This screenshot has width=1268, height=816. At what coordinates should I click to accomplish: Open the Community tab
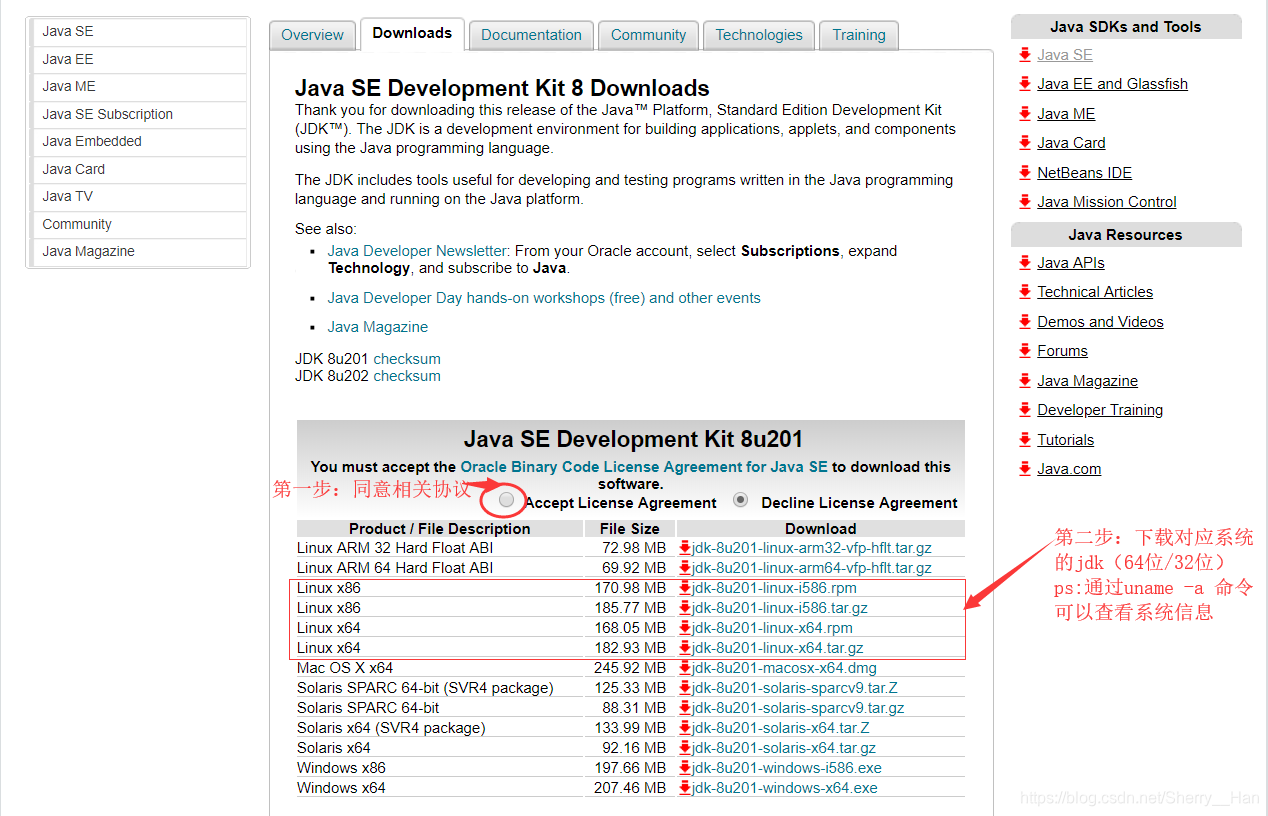coord(648,35)
